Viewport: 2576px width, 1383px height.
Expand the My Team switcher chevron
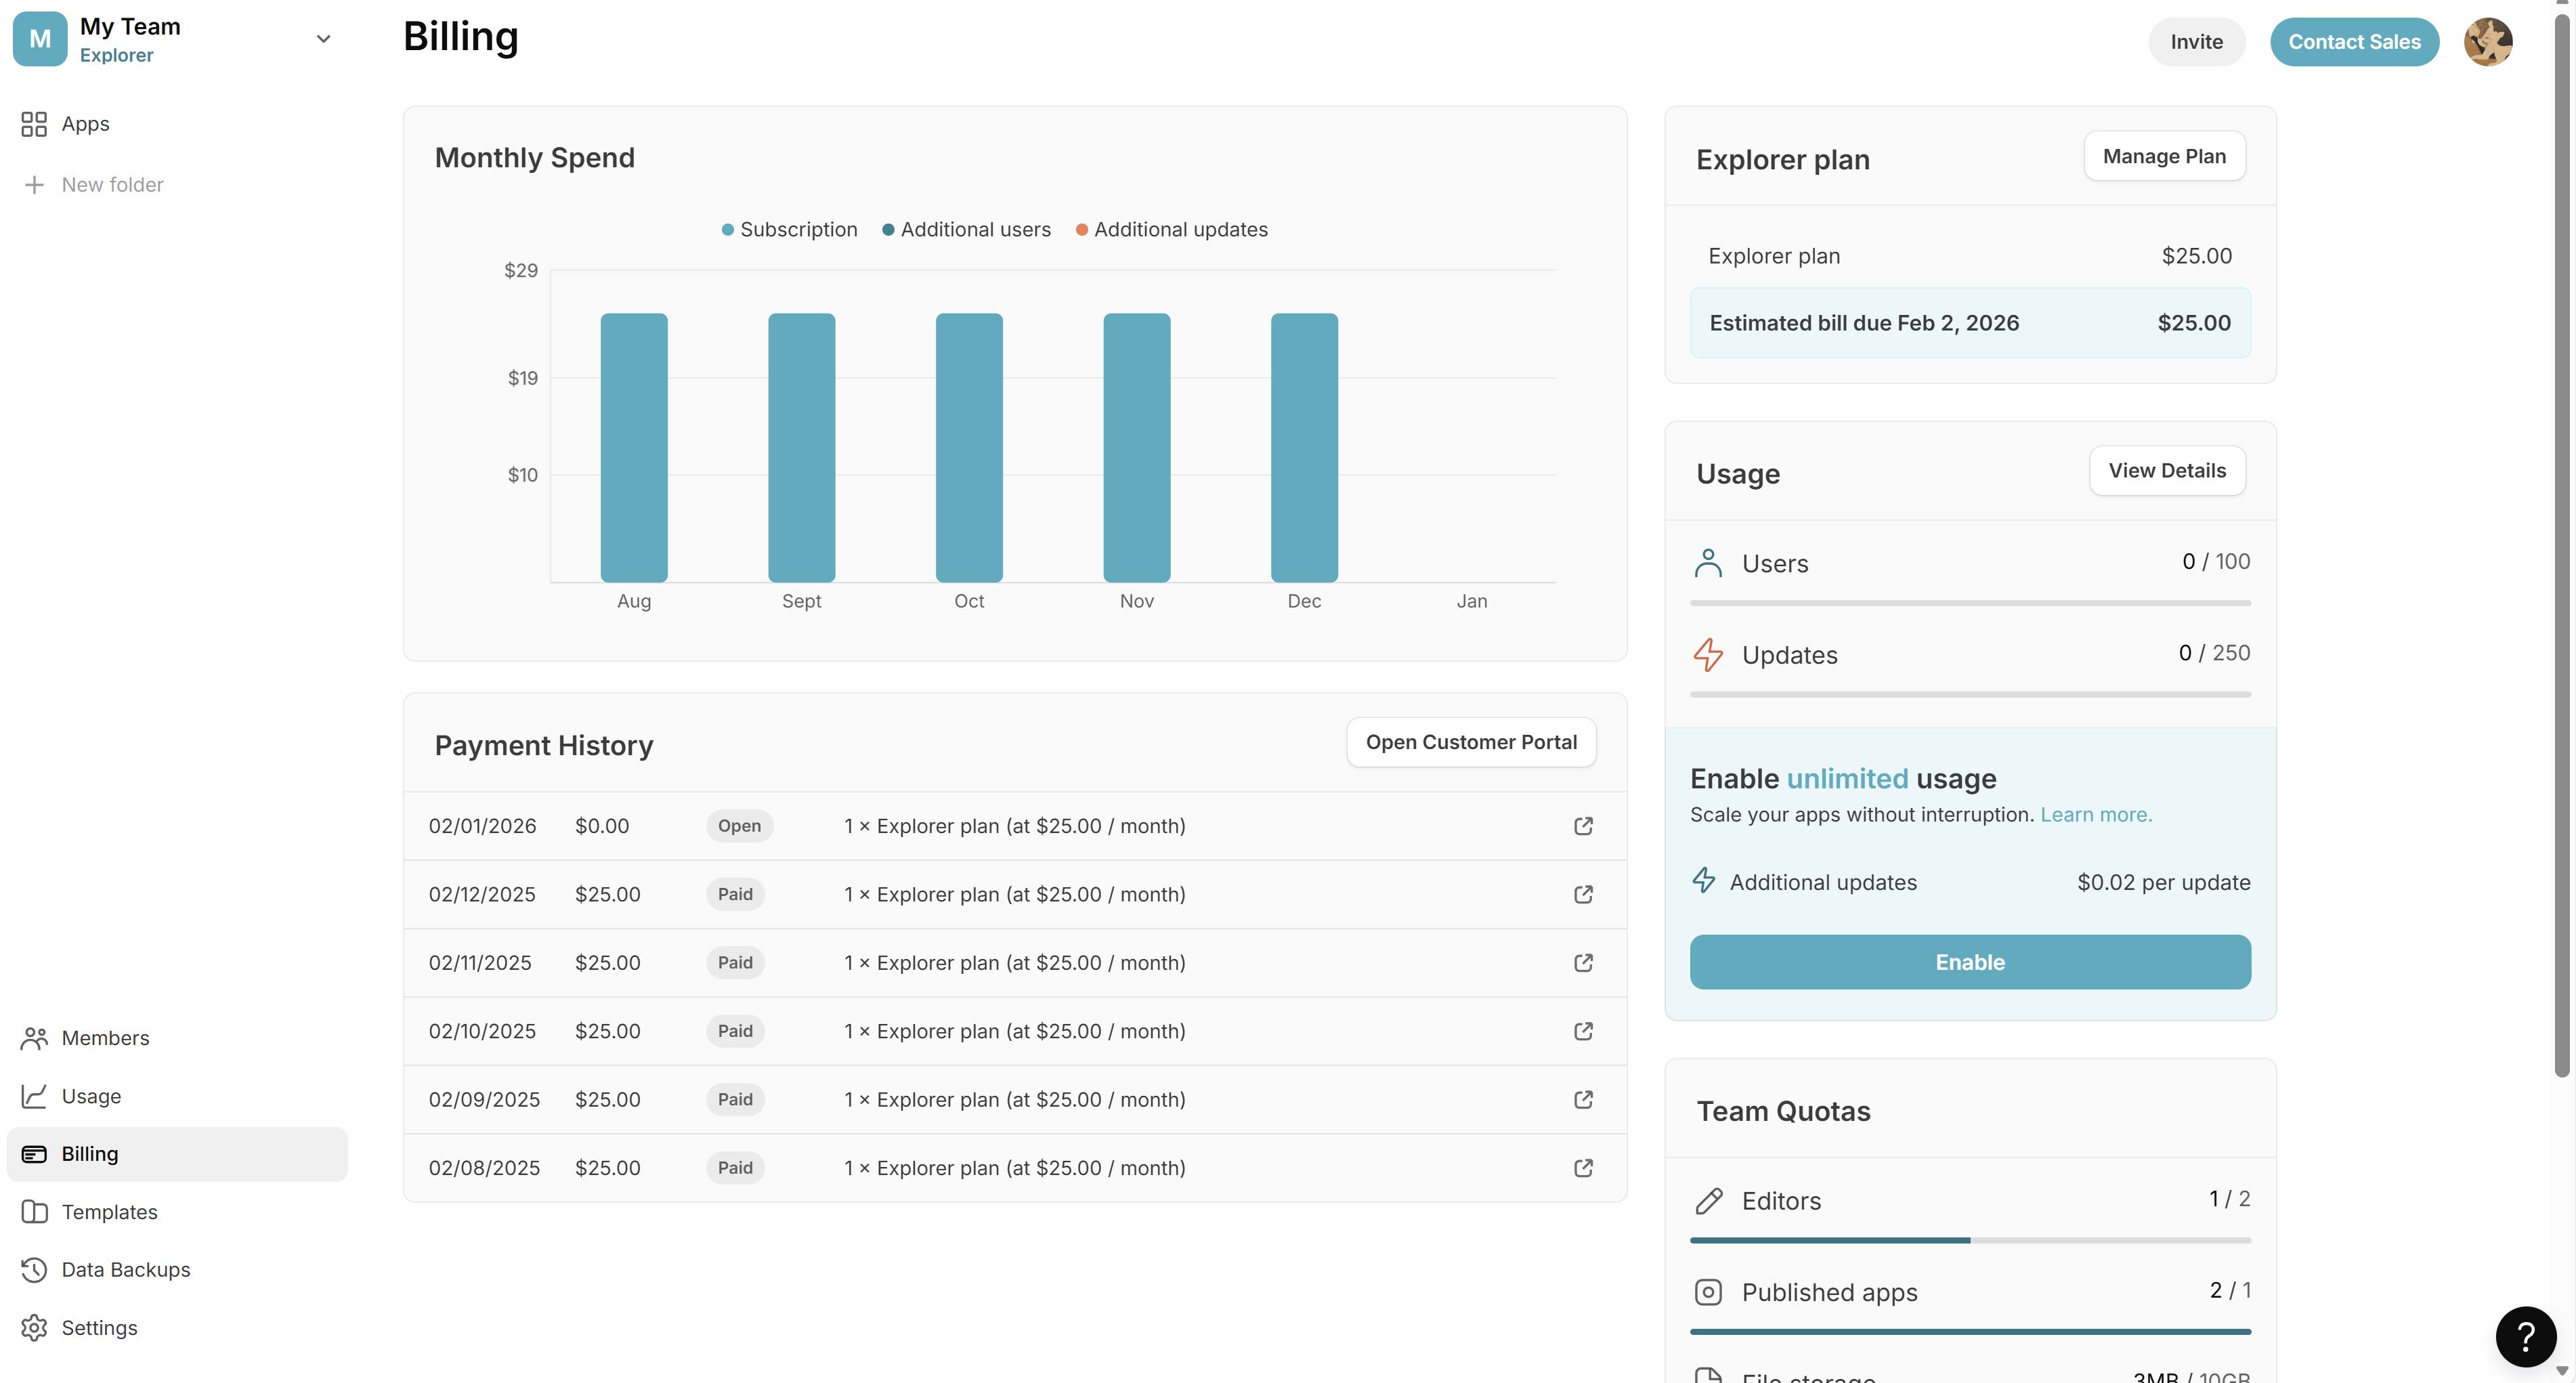(x=323, y=39)
